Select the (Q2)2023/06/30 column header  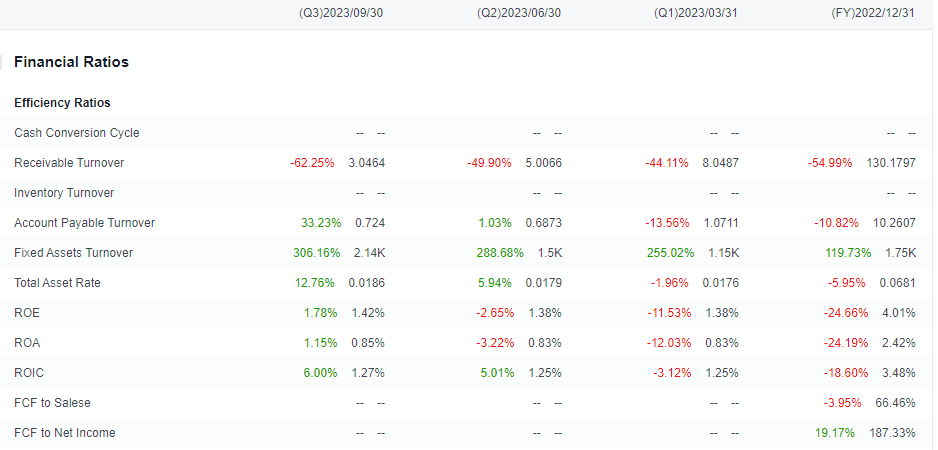point(519,13)
